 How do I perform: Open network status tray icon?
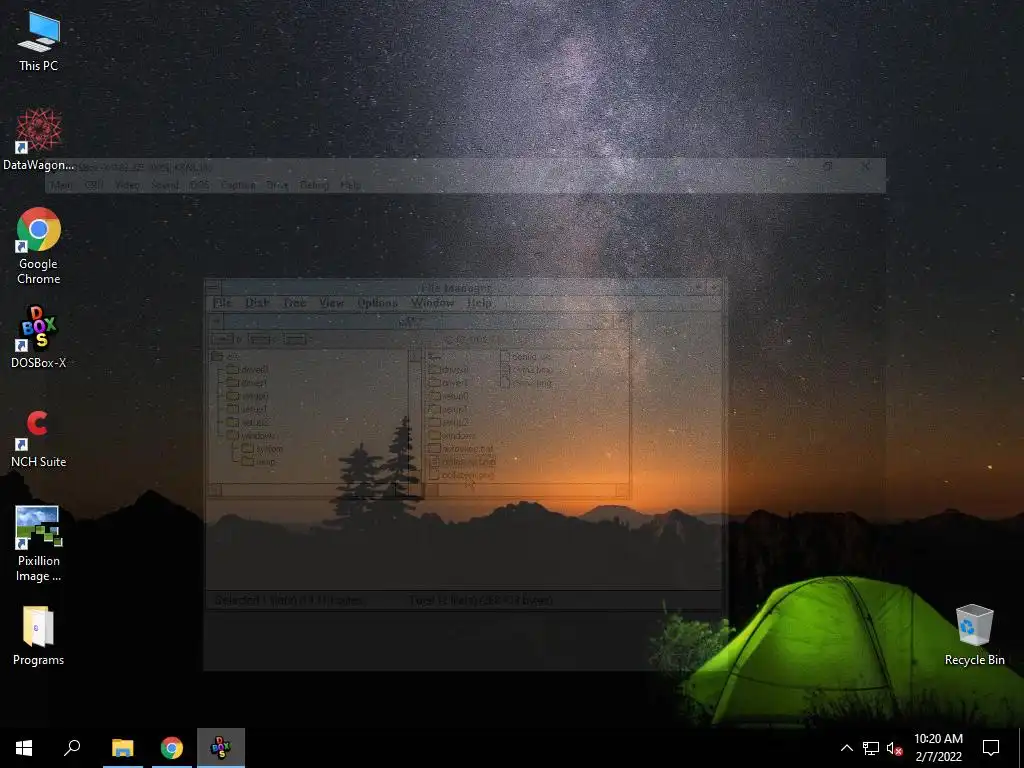pyautogui.click(x=871, y=748)
